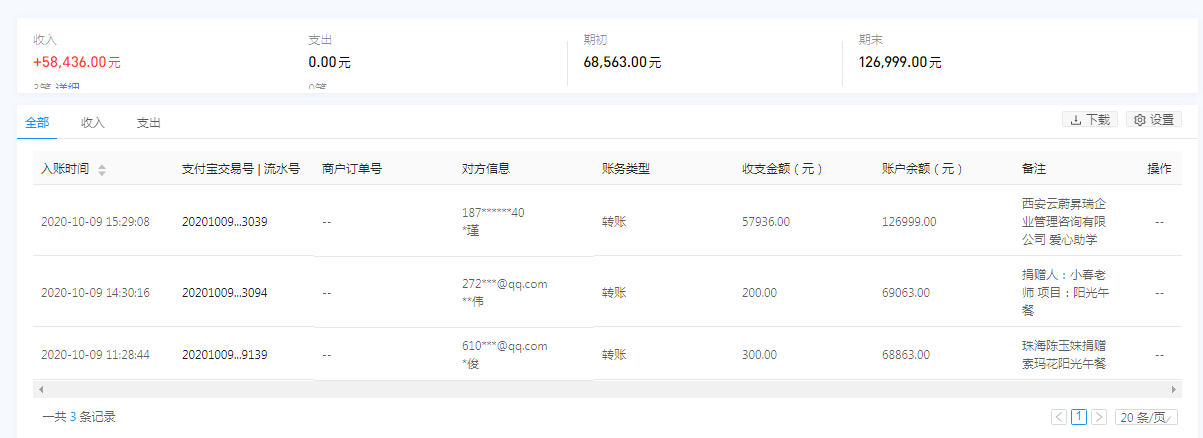Click the 下载 download button
Screen dimensions: 1203x438
click(x=1090, y=120)
